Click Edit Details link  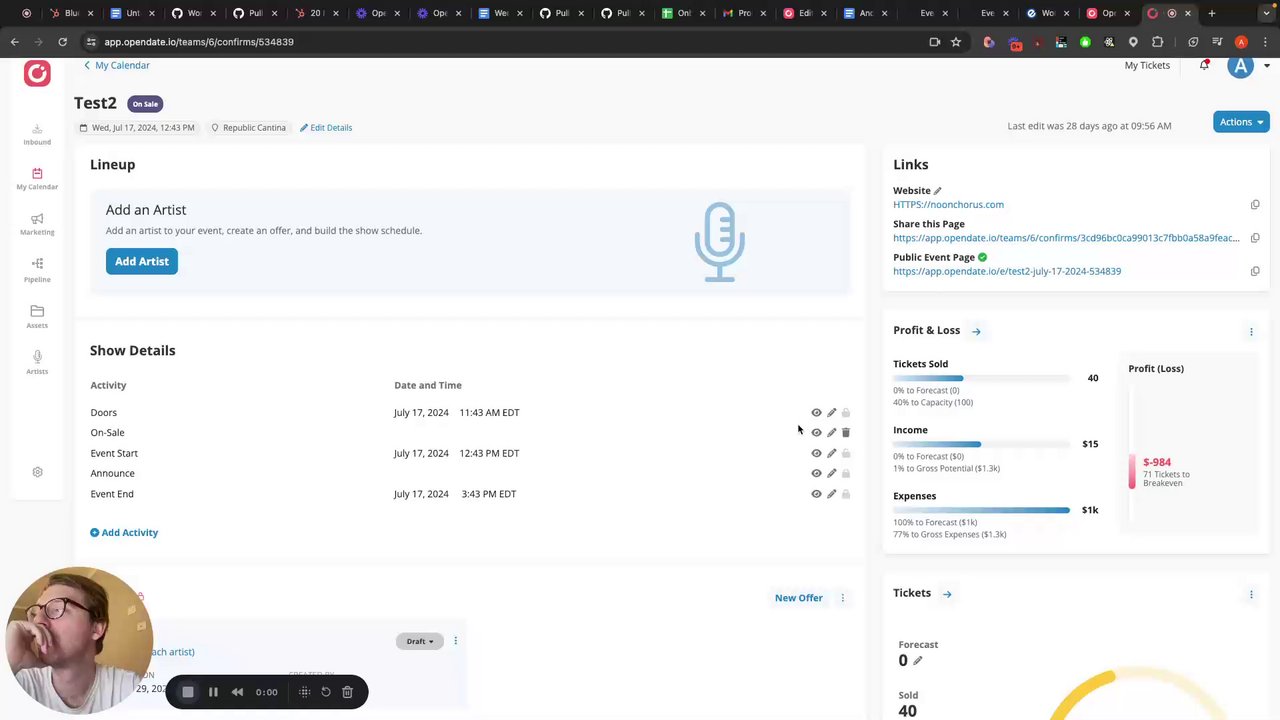[x=326, y=128]
